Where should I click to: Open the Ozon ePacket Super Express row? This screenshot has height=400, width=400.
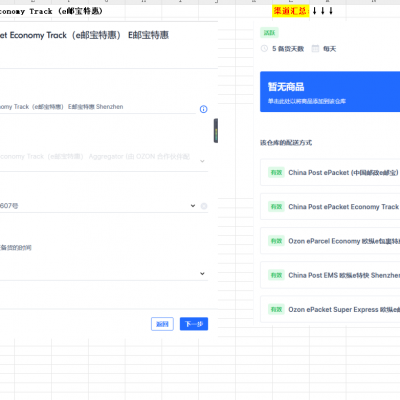pyautogui.click(x=330, y=309)
